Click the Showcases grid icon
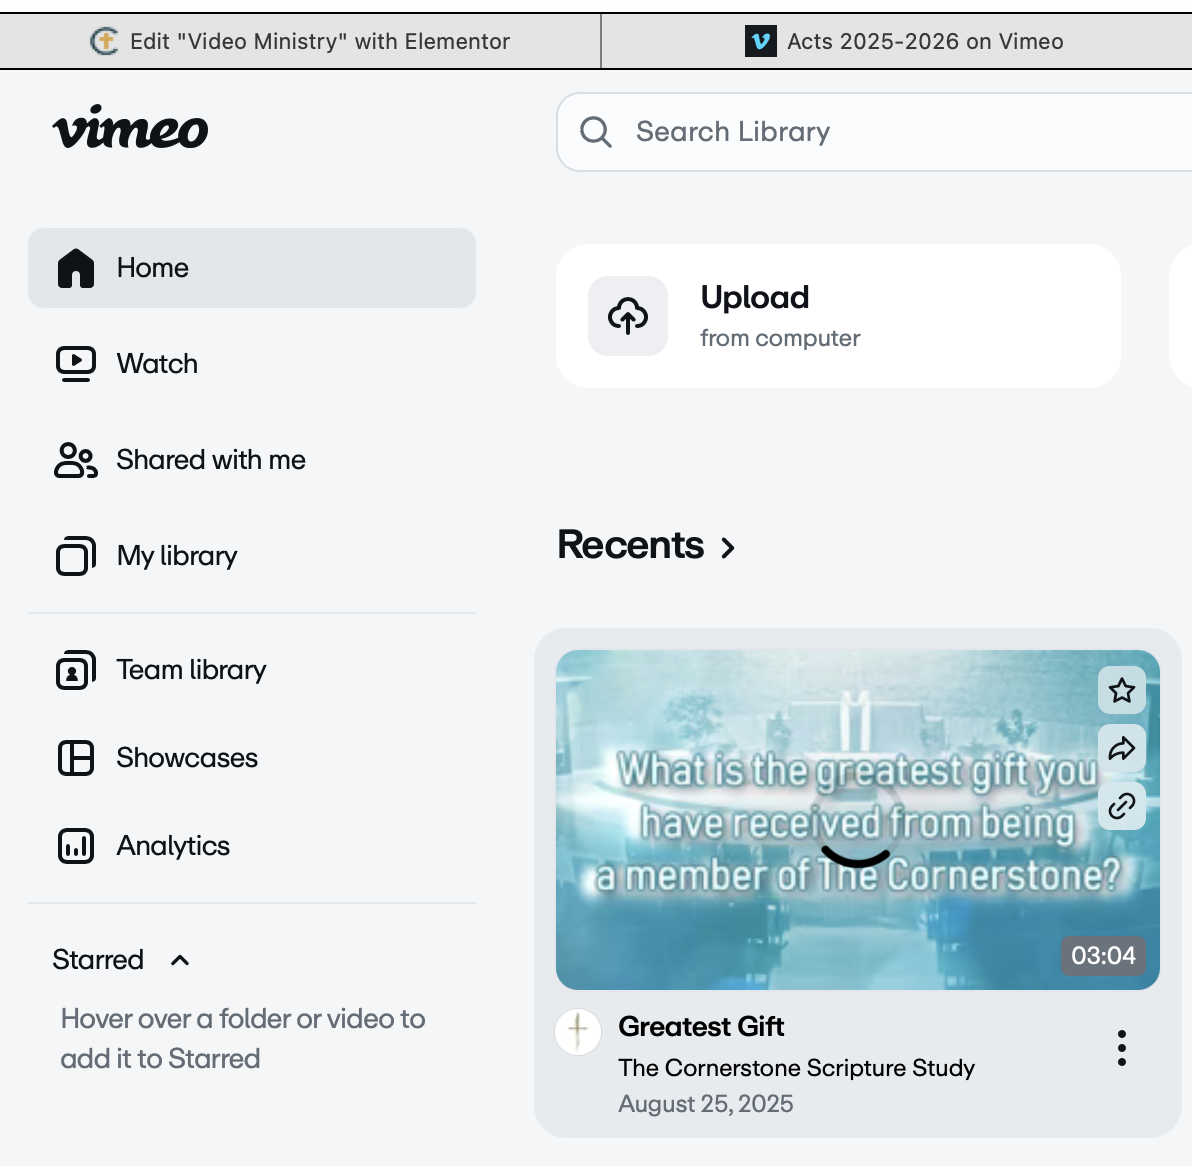Viewport: 1192px width, 1166px height. [x=76, y=758]
